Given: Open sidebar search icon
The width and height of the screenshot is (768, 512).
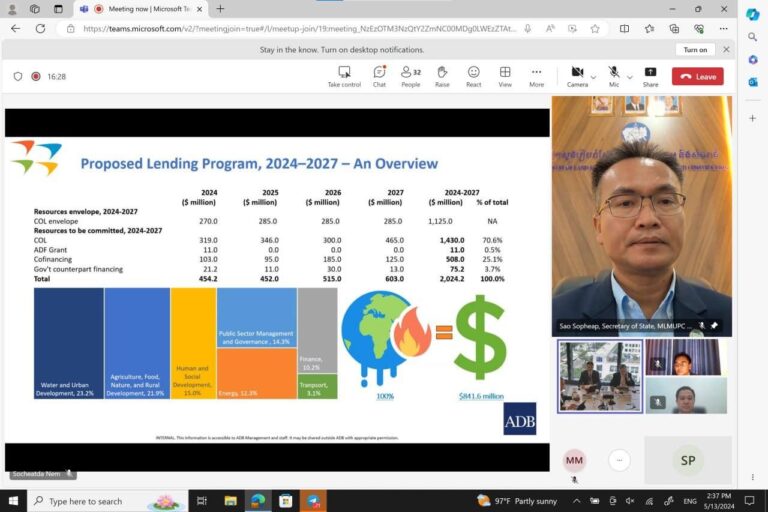Looking at the screenshot, I should click(x=753, y=37).
